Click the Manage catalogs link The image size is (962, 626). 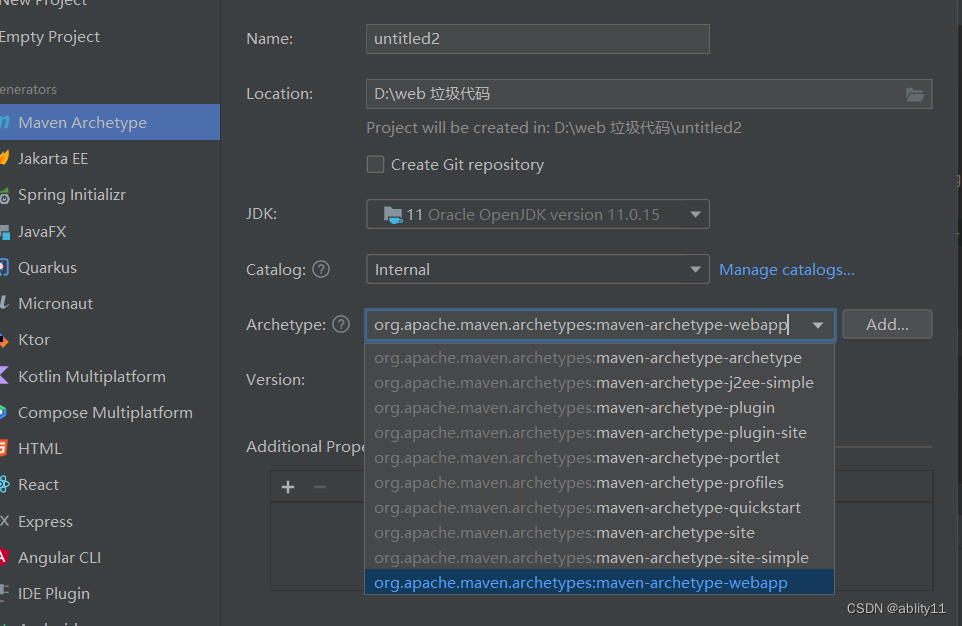(x=787, y=269)
